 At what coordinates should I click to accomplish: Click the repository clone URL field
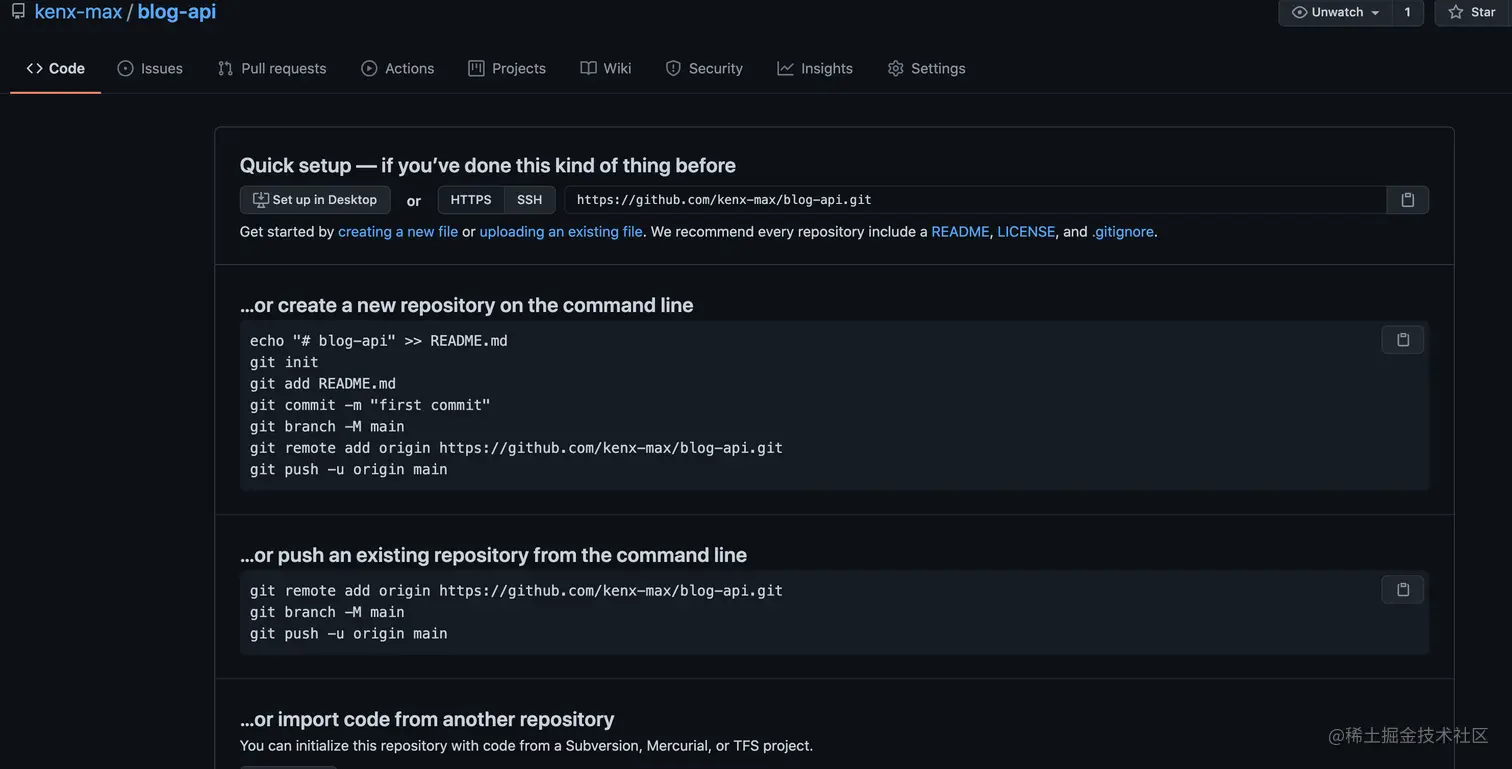pyautogui.click(x=975, y=200)
